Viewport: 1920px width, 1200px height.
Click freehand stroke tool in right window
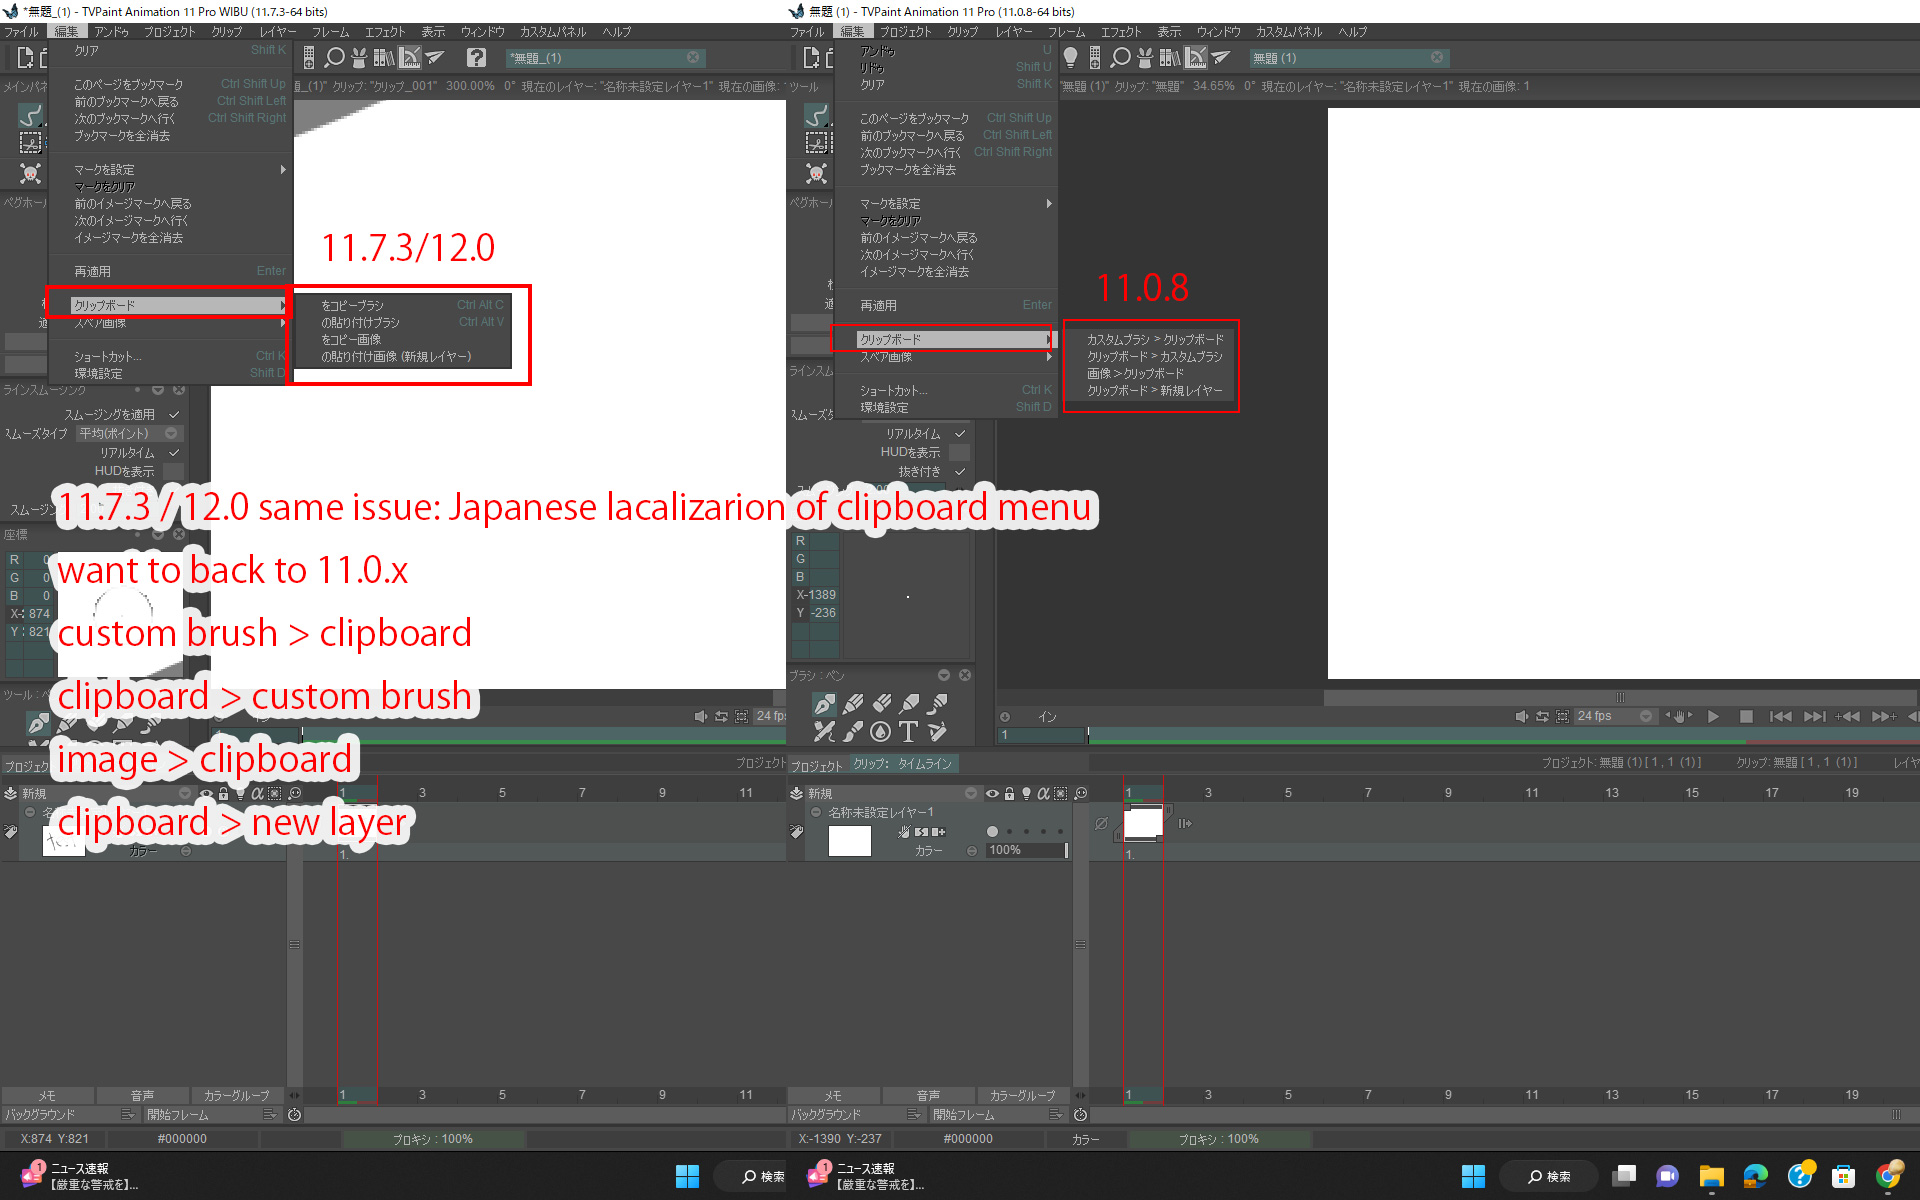(817, 115)
